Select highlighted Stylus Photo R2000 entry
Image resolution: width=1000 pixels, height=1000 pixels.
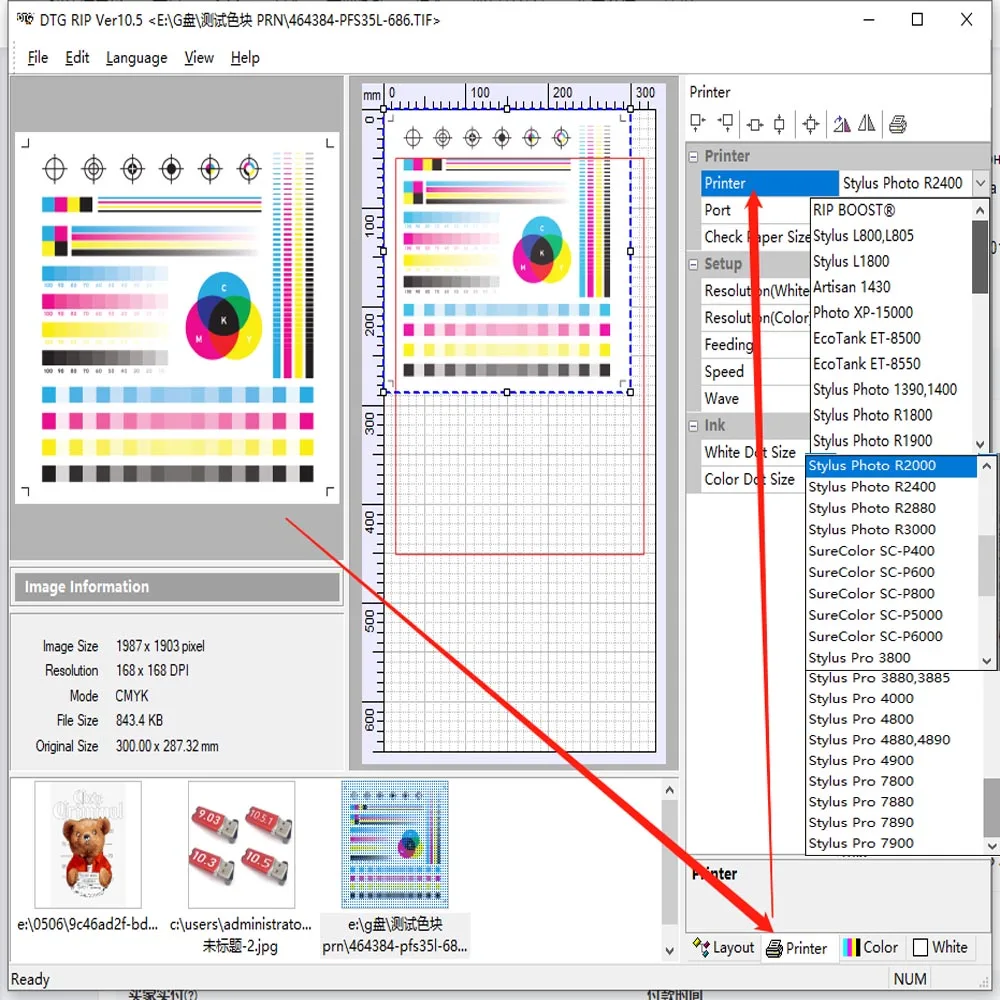coord(892,466)
